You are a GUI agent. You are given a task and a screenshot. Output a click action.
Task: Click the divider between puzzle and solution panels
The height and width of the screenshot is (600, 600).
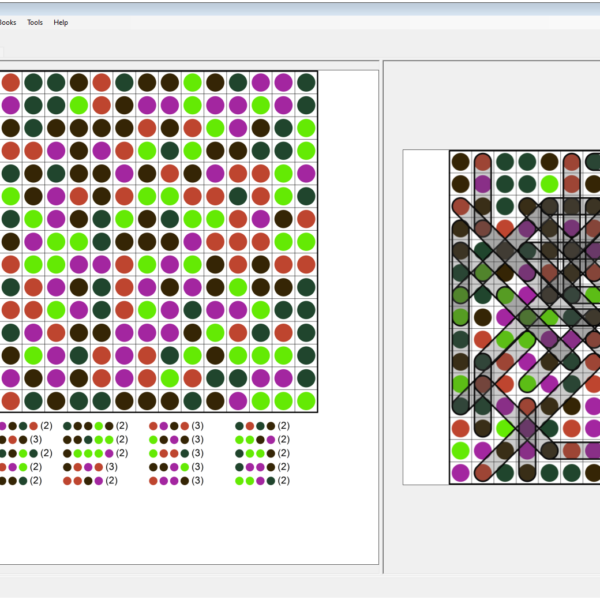click(x=381, y=300)
